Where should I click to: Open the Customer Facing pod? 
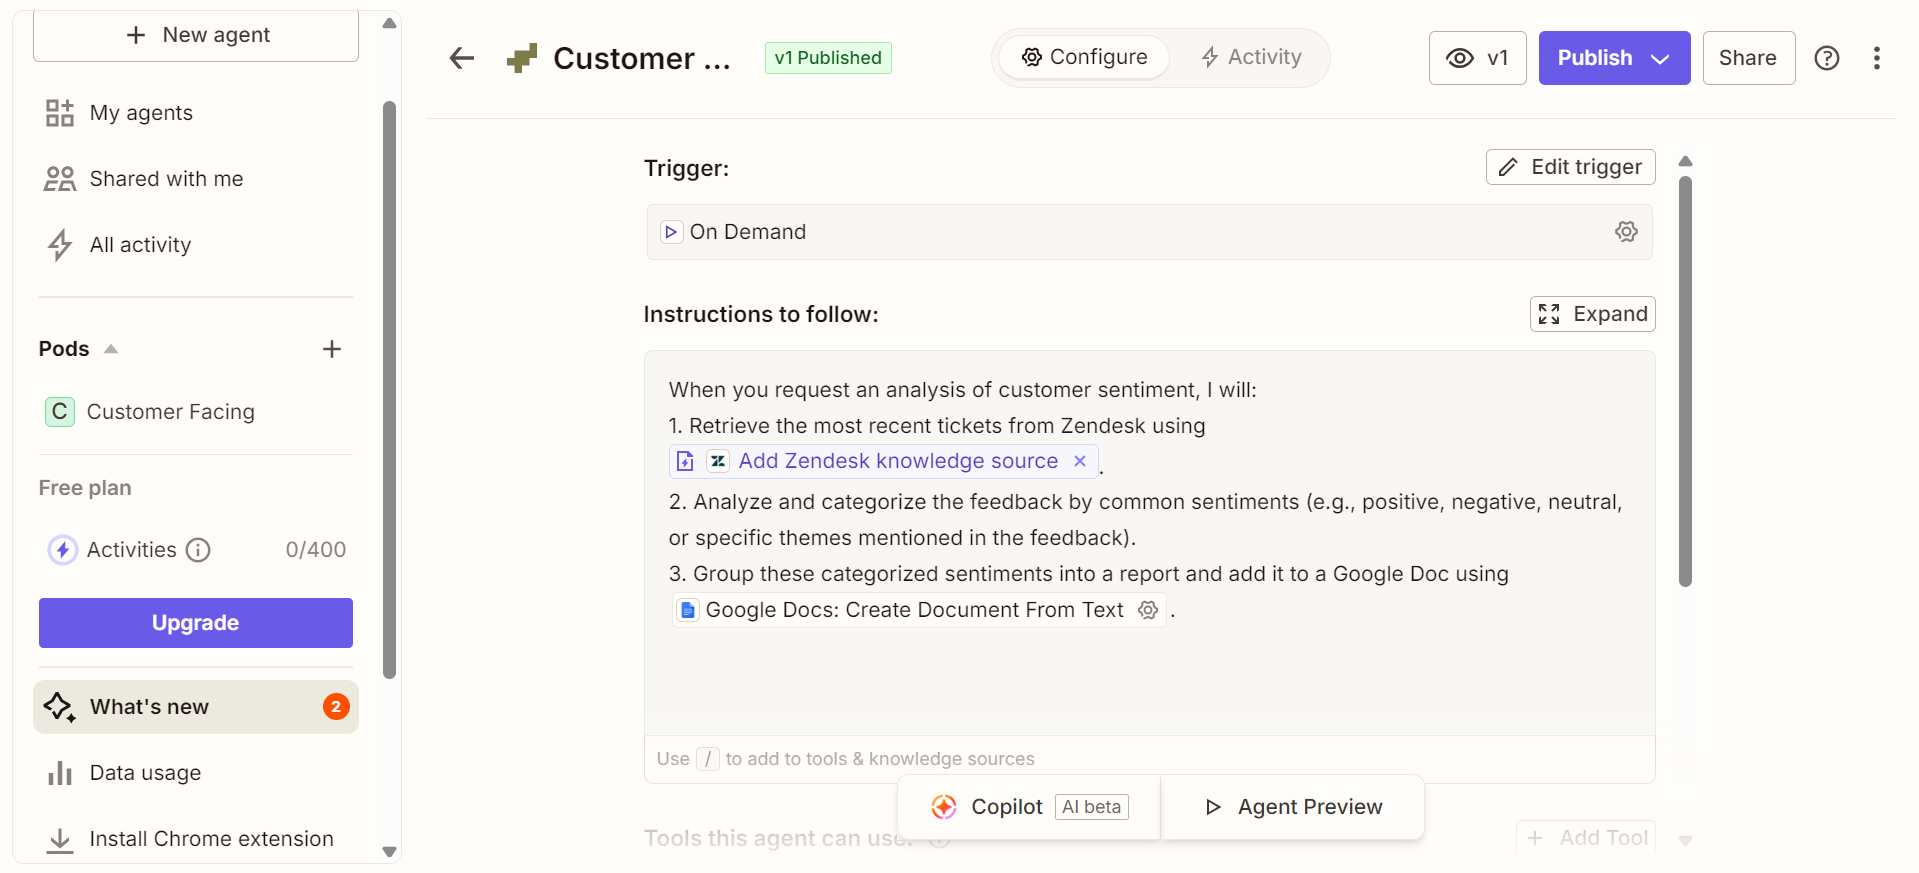(170, 412)
